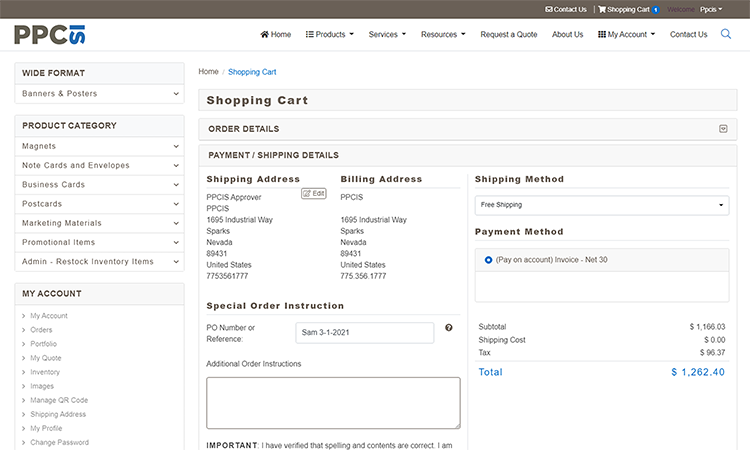Open the Shipping Method dropdown
The height and width of the screenshot is (450, 750).
[x=601, y=205]
